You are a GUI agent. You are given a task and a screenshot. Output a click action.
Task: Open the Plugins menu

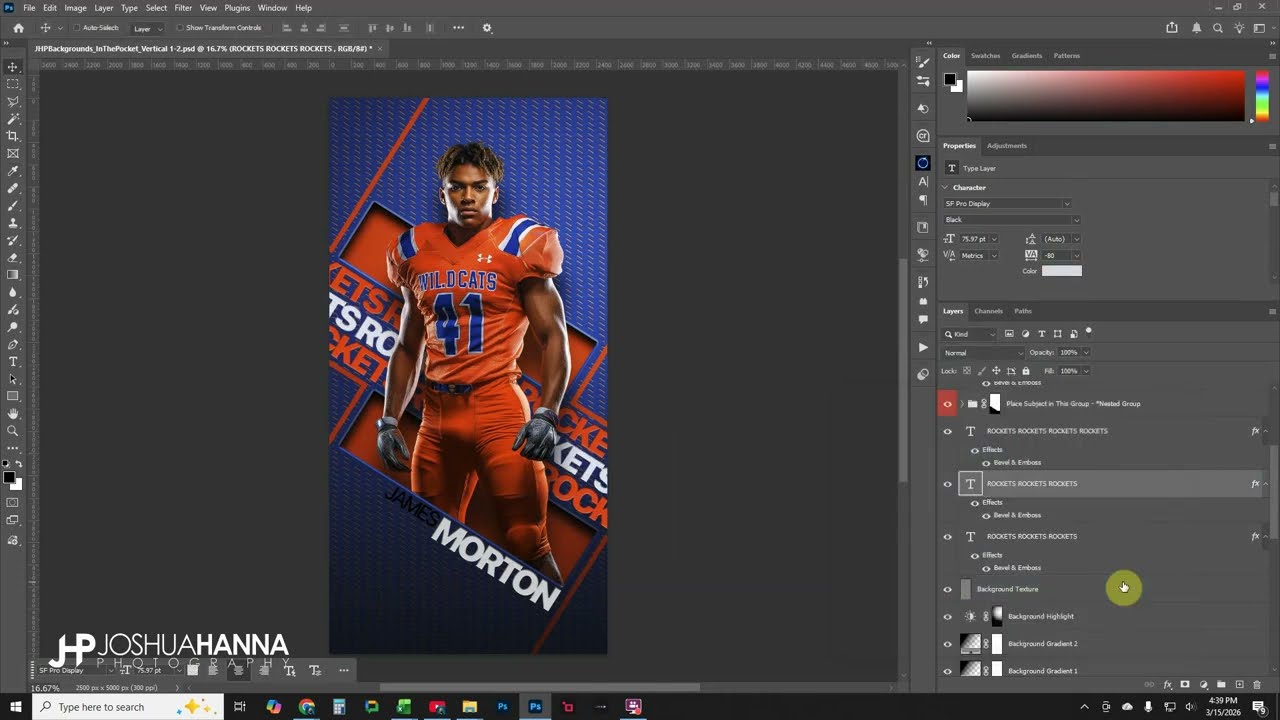tap(237, 8)
